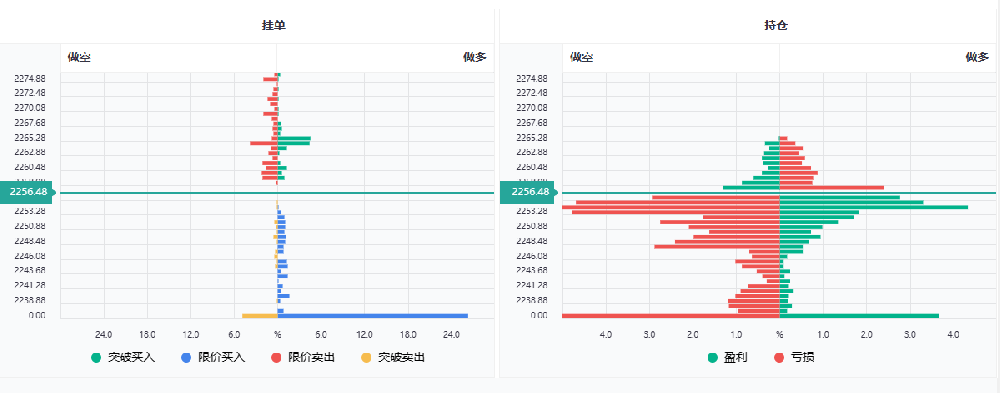Click the blue 限价买入 legend circle
This screenshot has width=1000, height=393.
tap(186, 358)
